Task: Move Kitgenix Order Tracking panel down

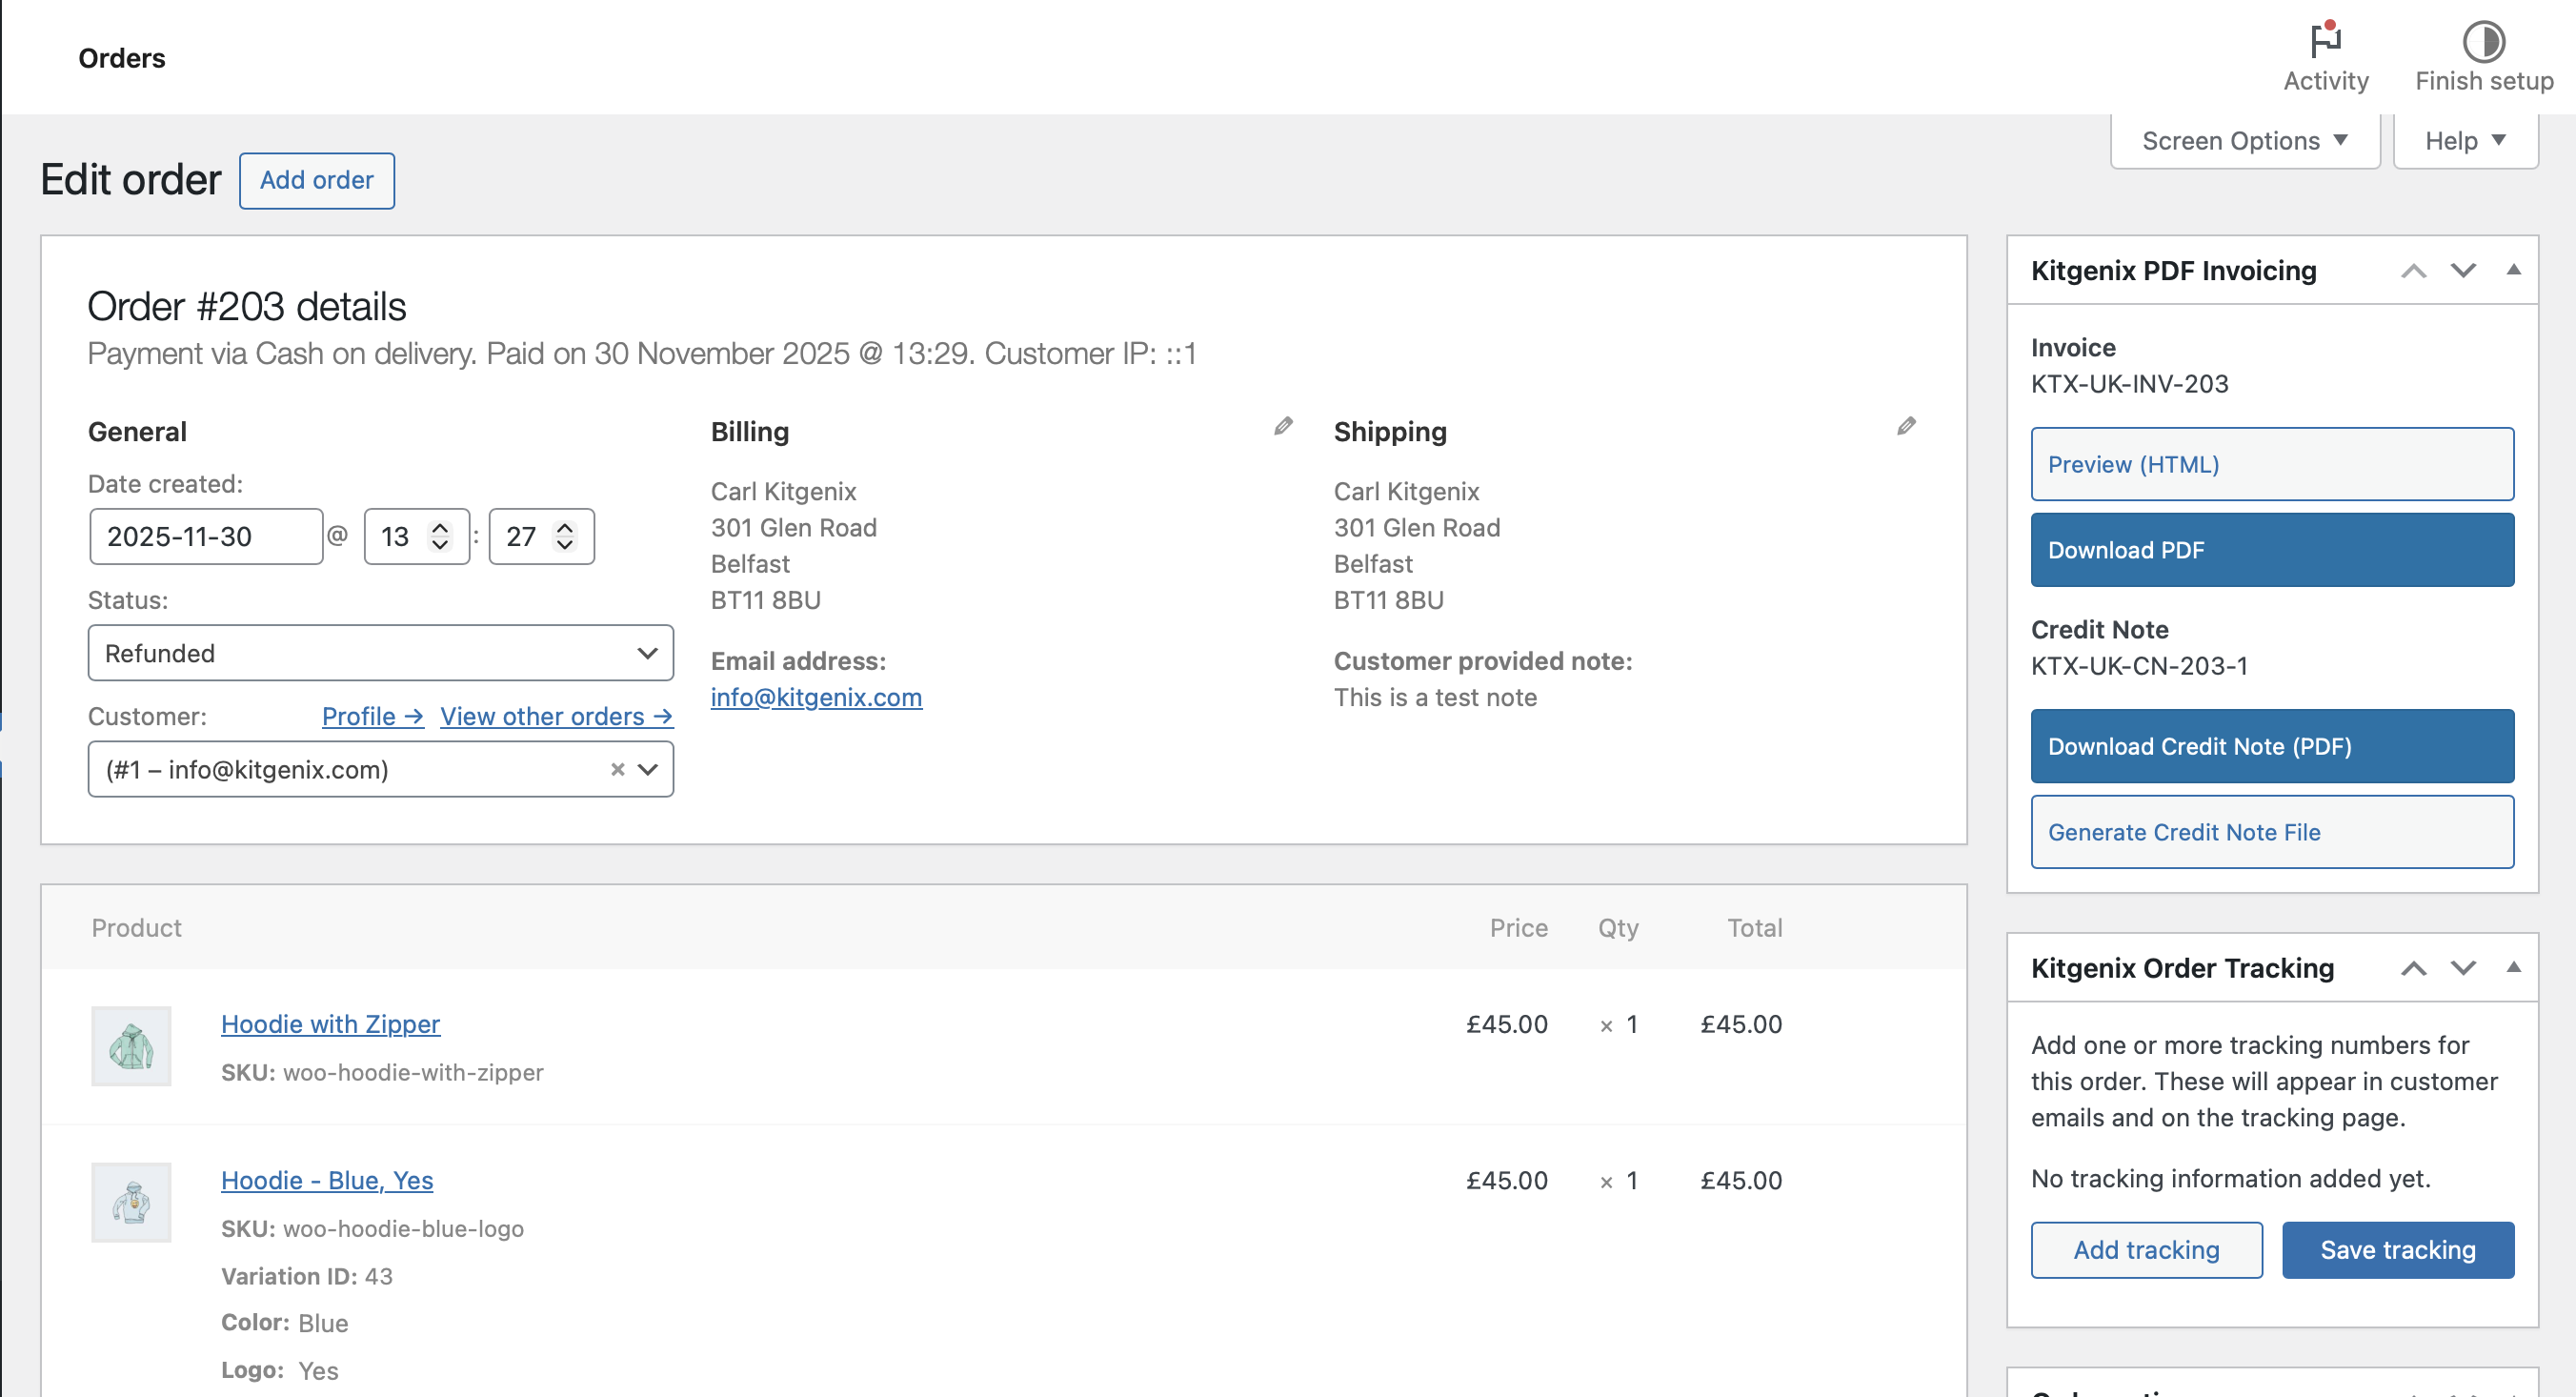Action: 2464,967
